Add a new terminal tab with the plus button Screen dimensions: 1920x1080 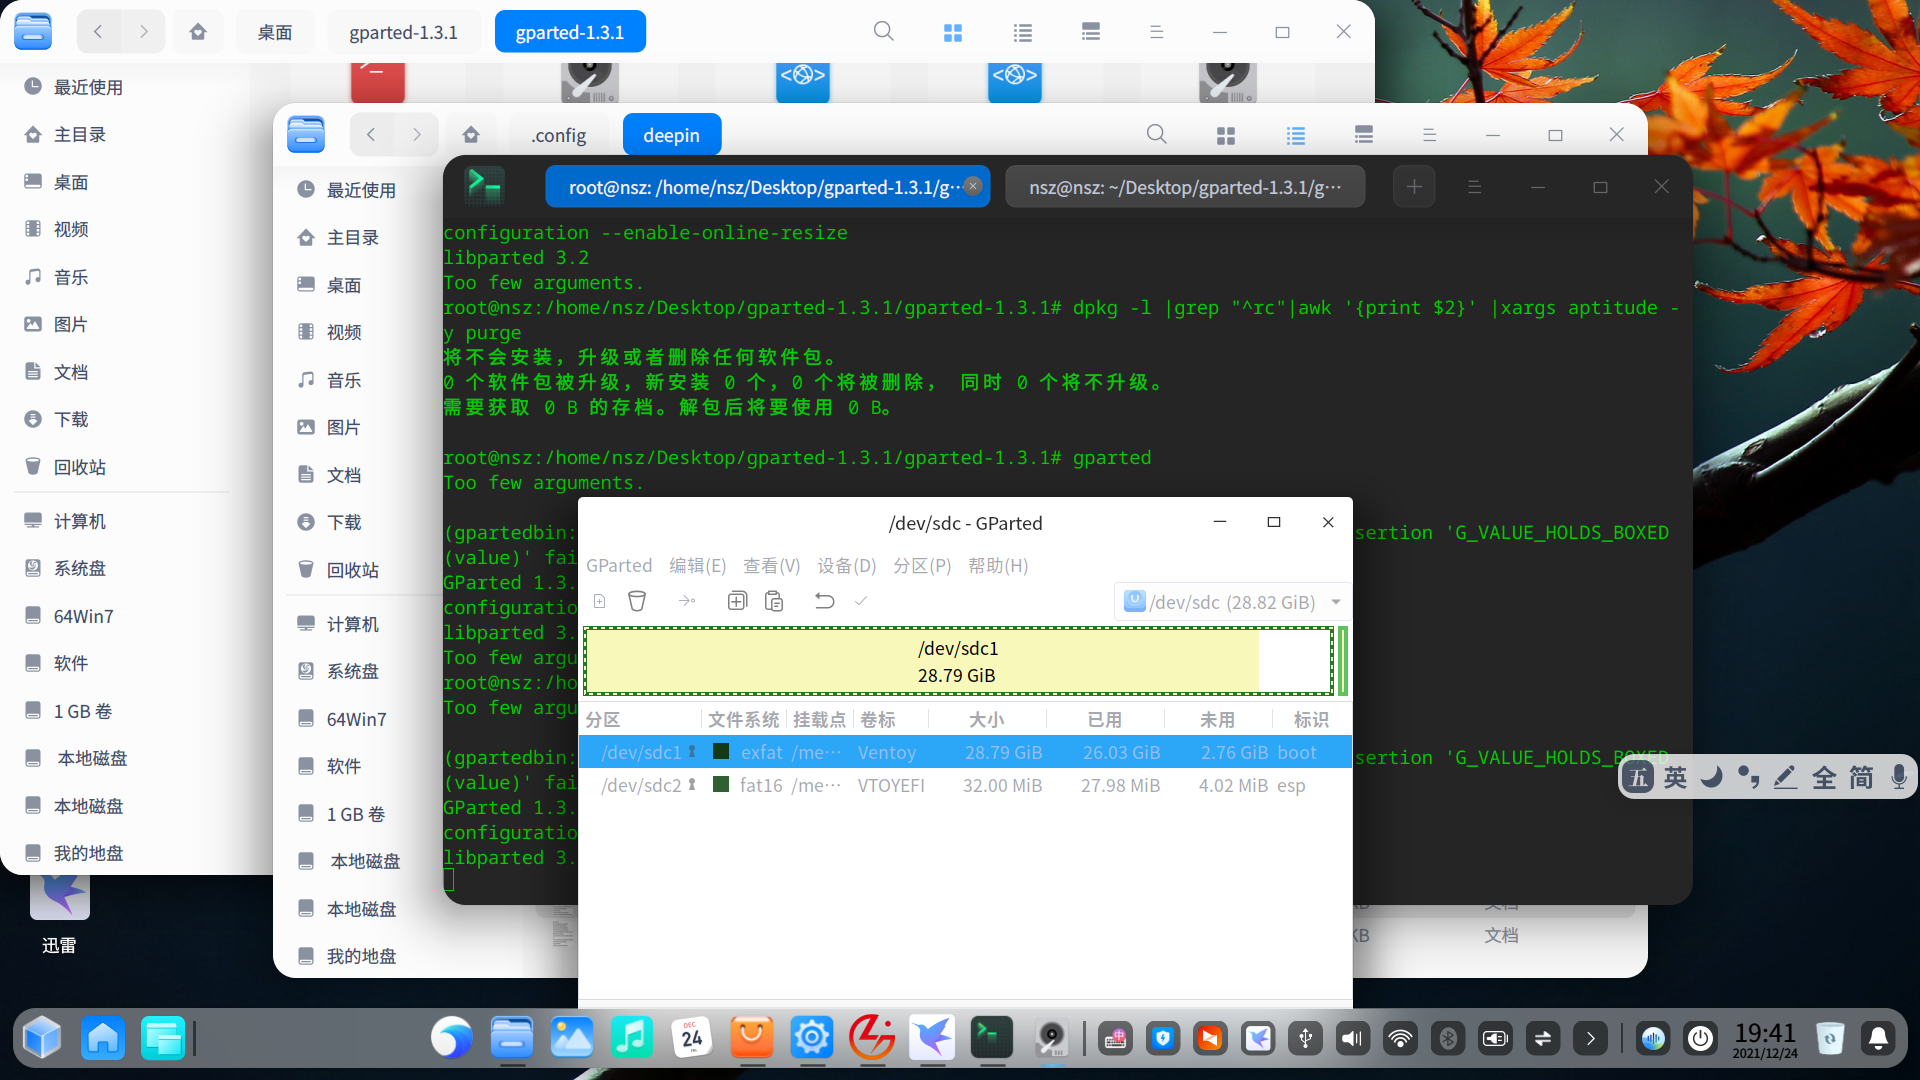[1414, 187]
